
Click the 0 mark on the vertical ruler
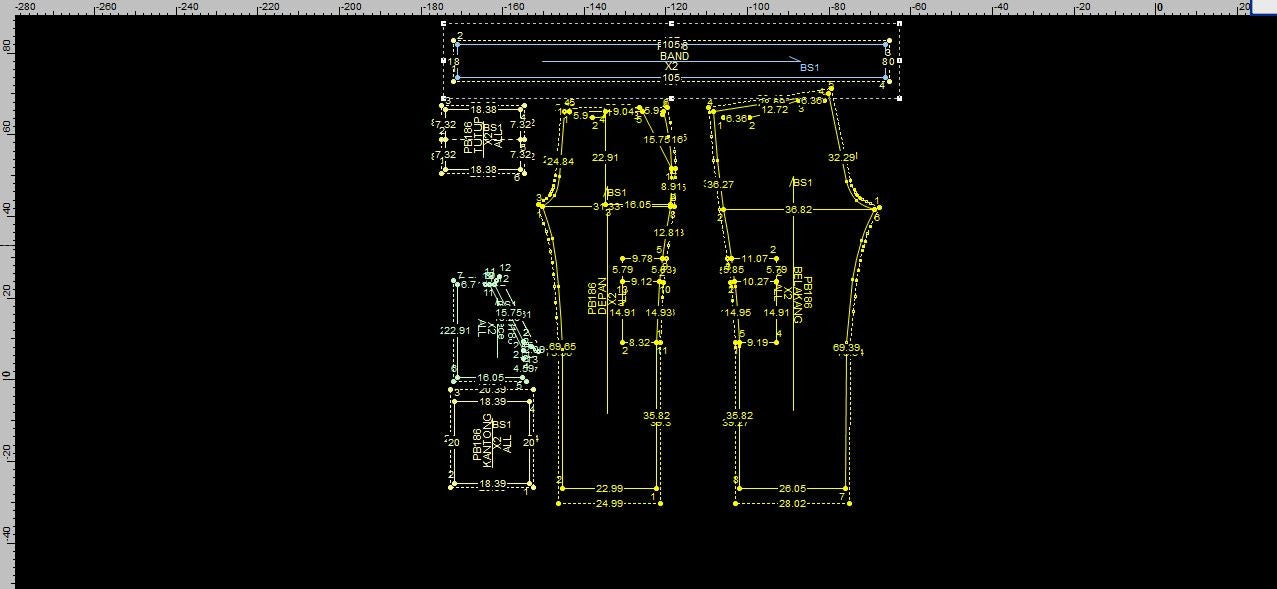7,376
